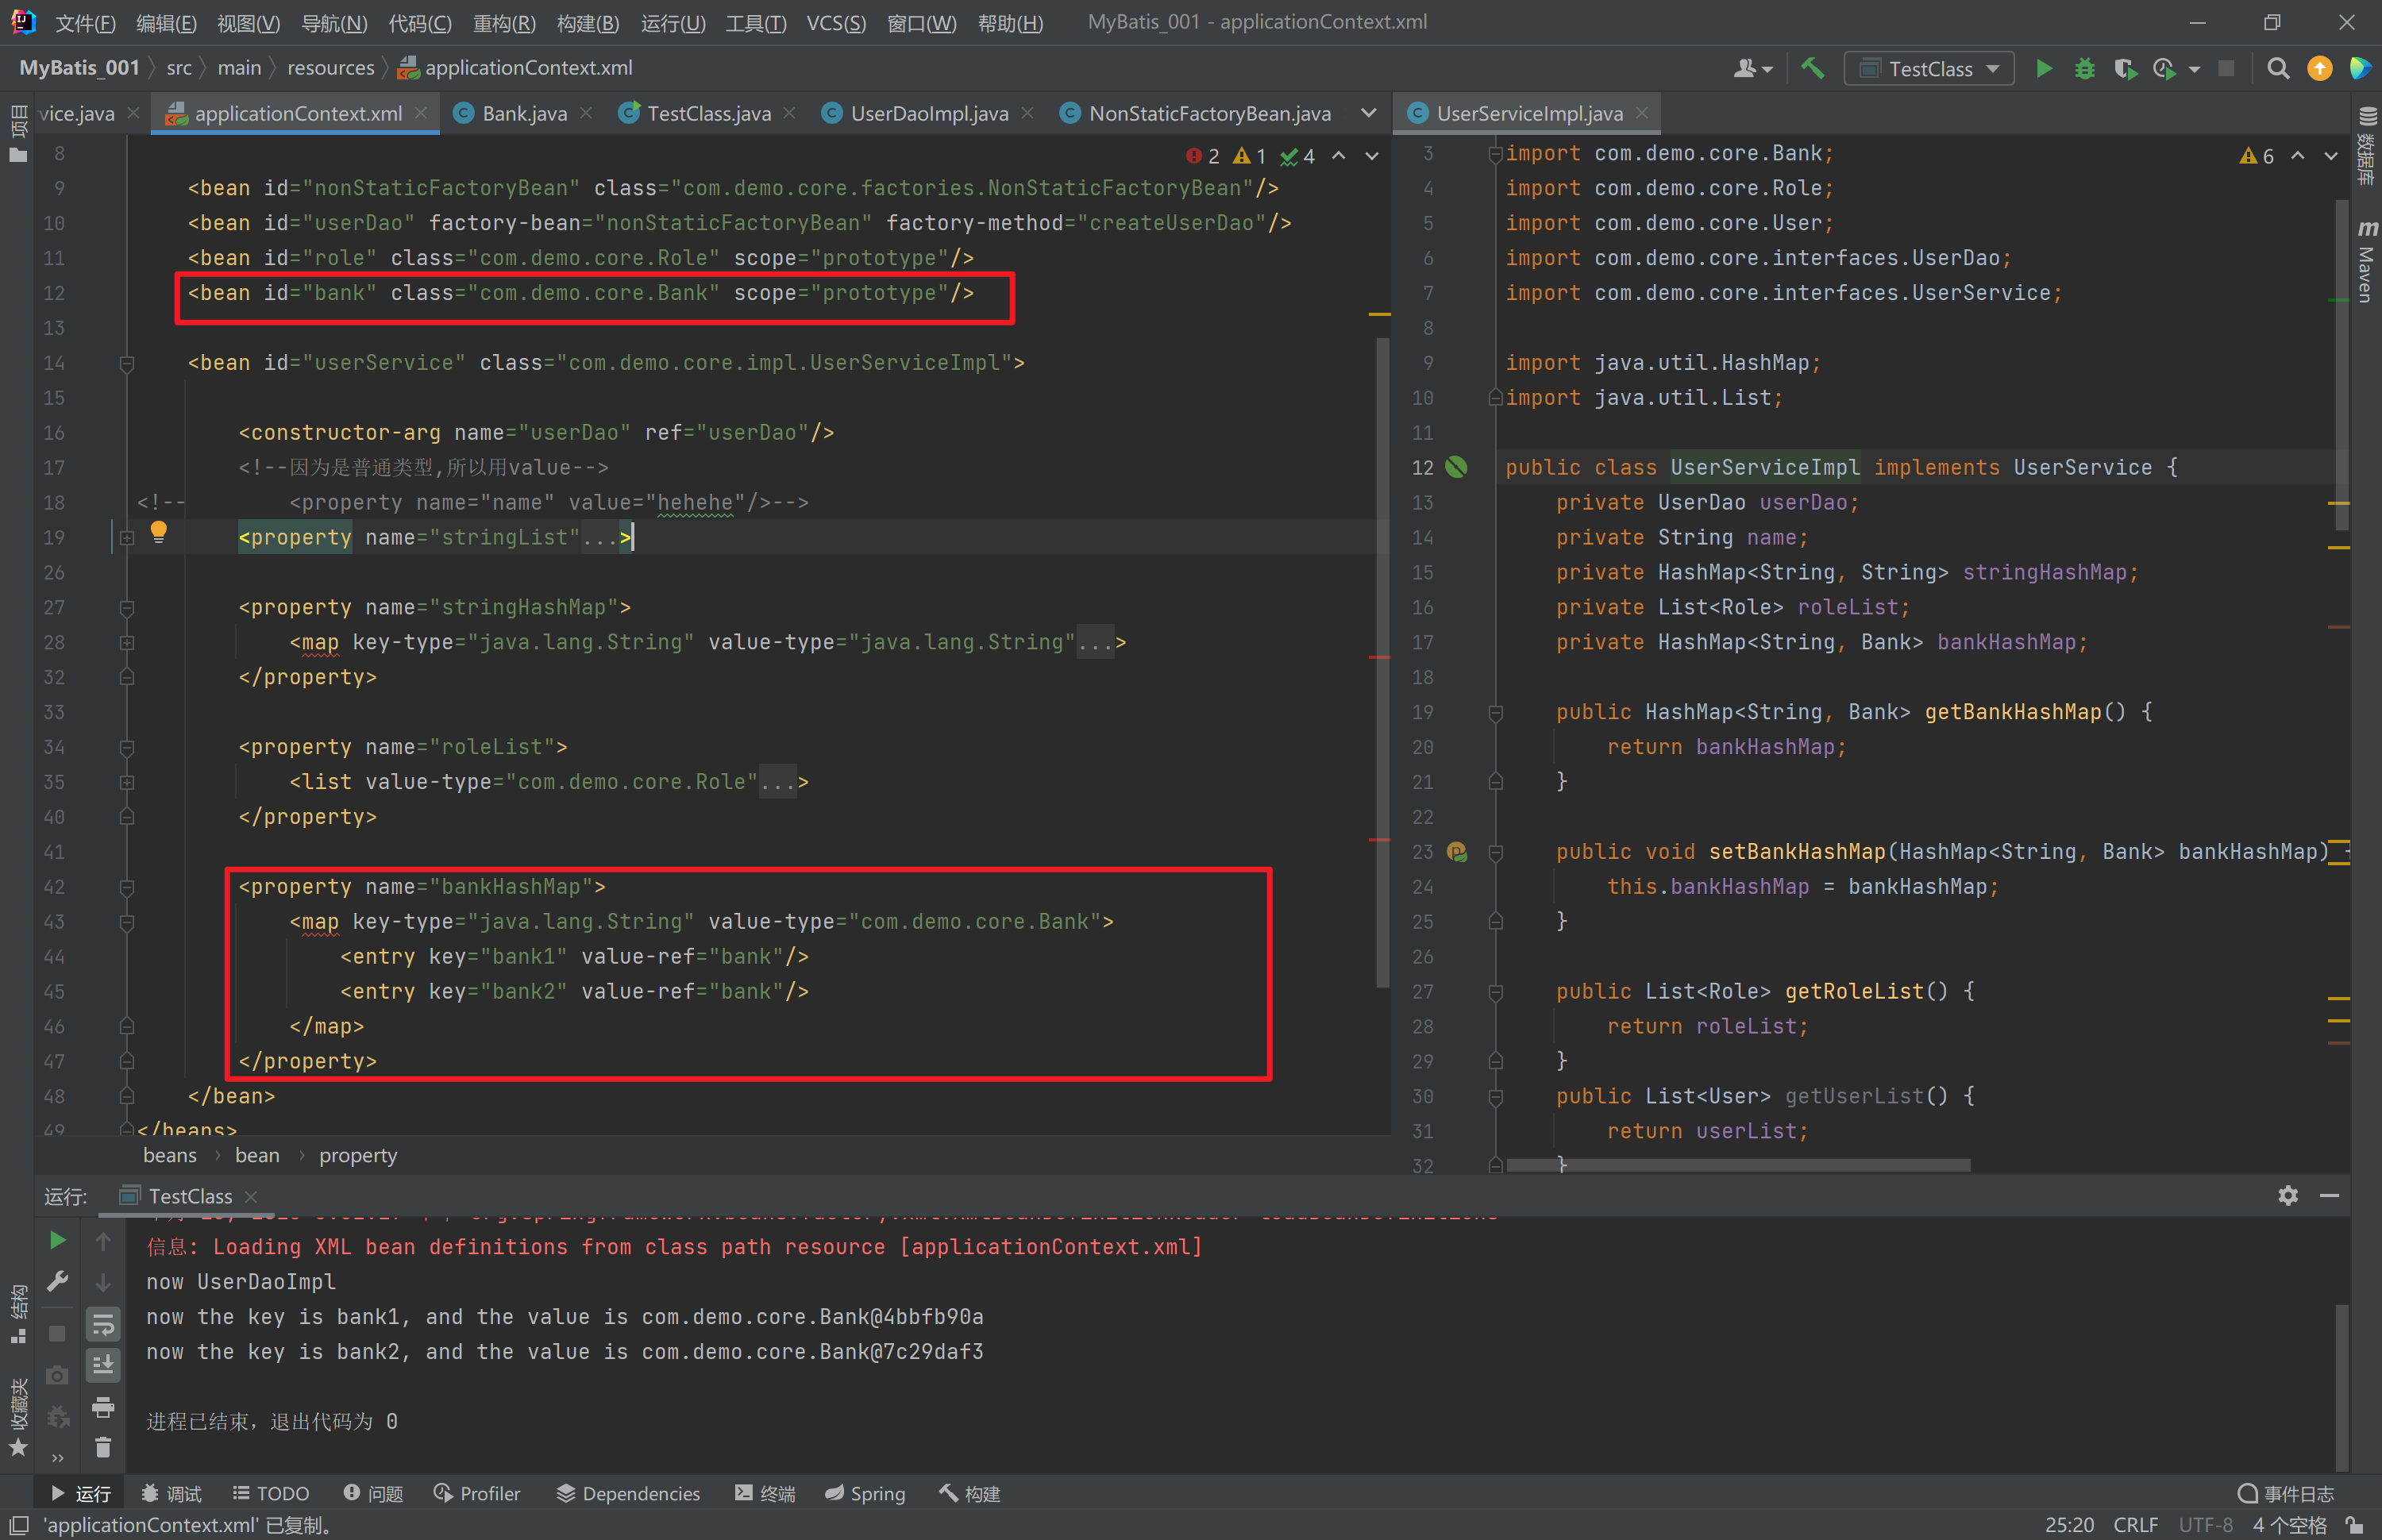This screenshot has width=2382, height=1540.
Task: Click the Build hammer icon
Action: pos(1812,68)
